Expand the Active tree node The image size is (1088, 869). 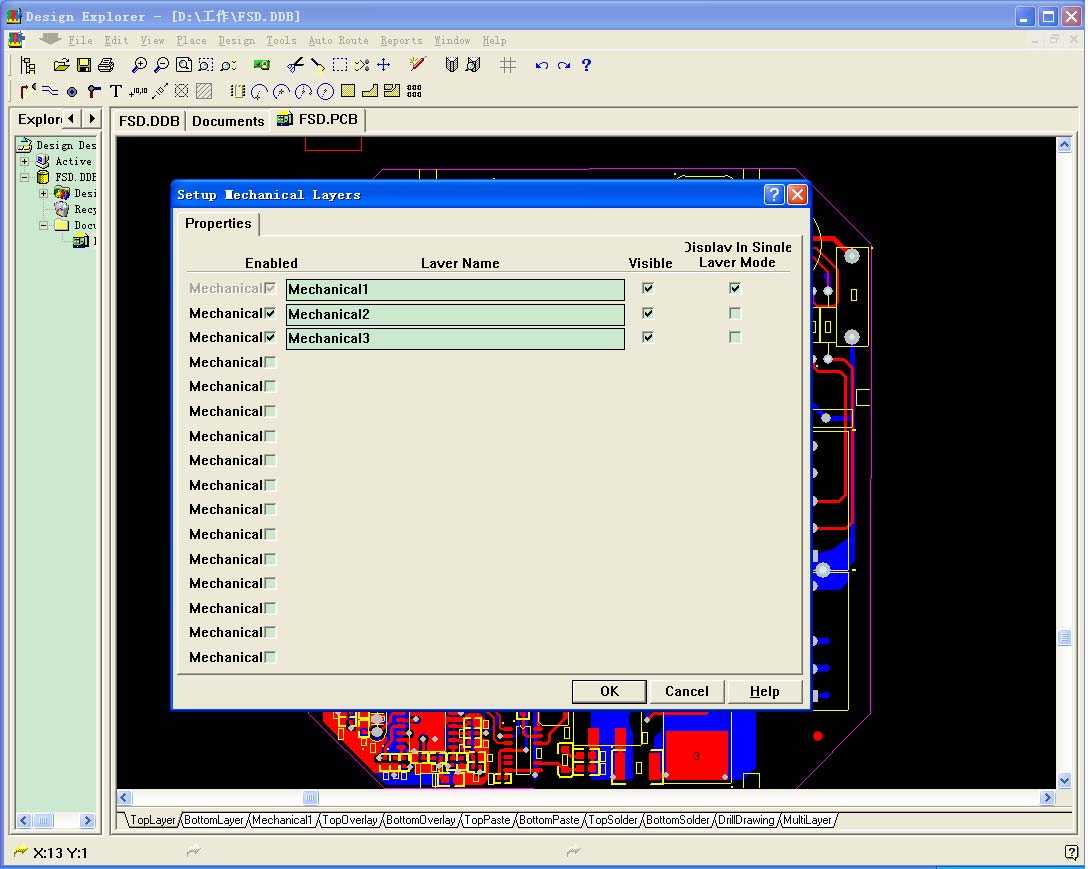tap(24, 161)
